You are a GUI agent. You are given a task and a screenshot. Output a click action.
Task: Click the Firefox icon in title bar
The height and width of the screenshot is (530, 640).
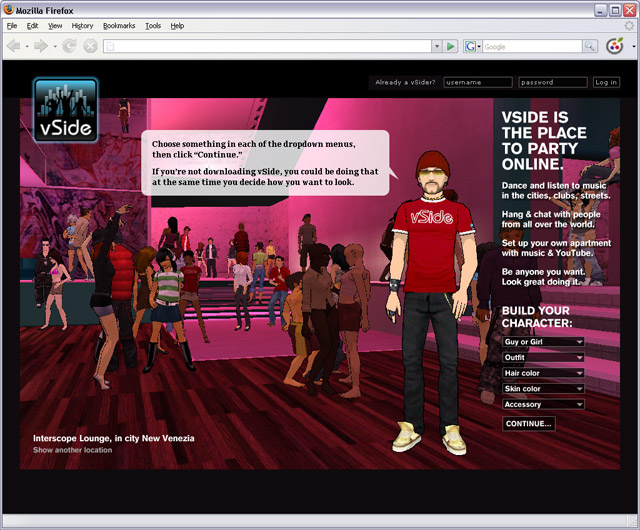(x=8, y=9)
